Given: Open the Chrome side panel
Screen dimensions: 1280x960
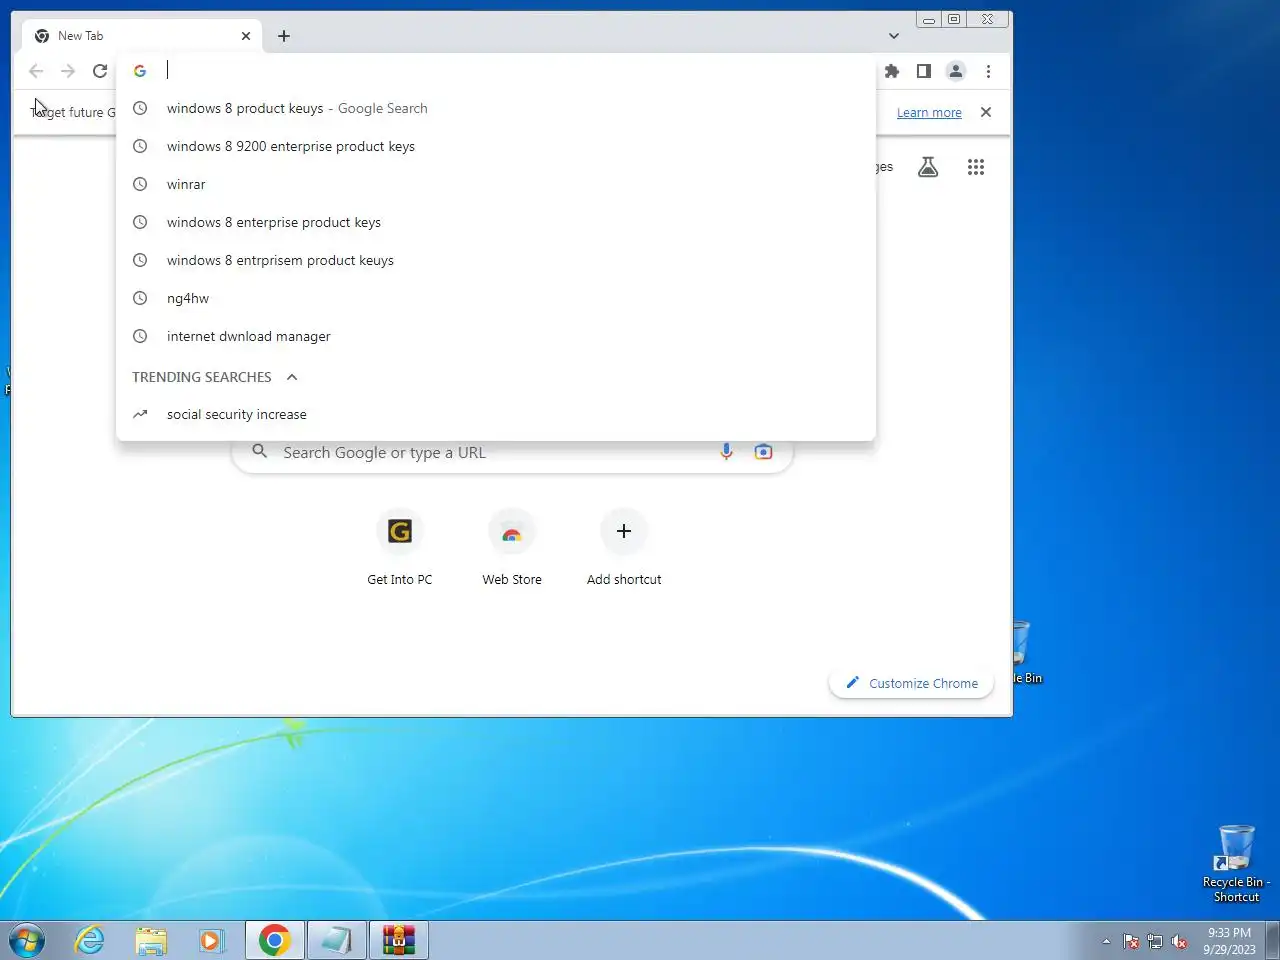Looking at the screenshot, I should click(x=924, y=71).
